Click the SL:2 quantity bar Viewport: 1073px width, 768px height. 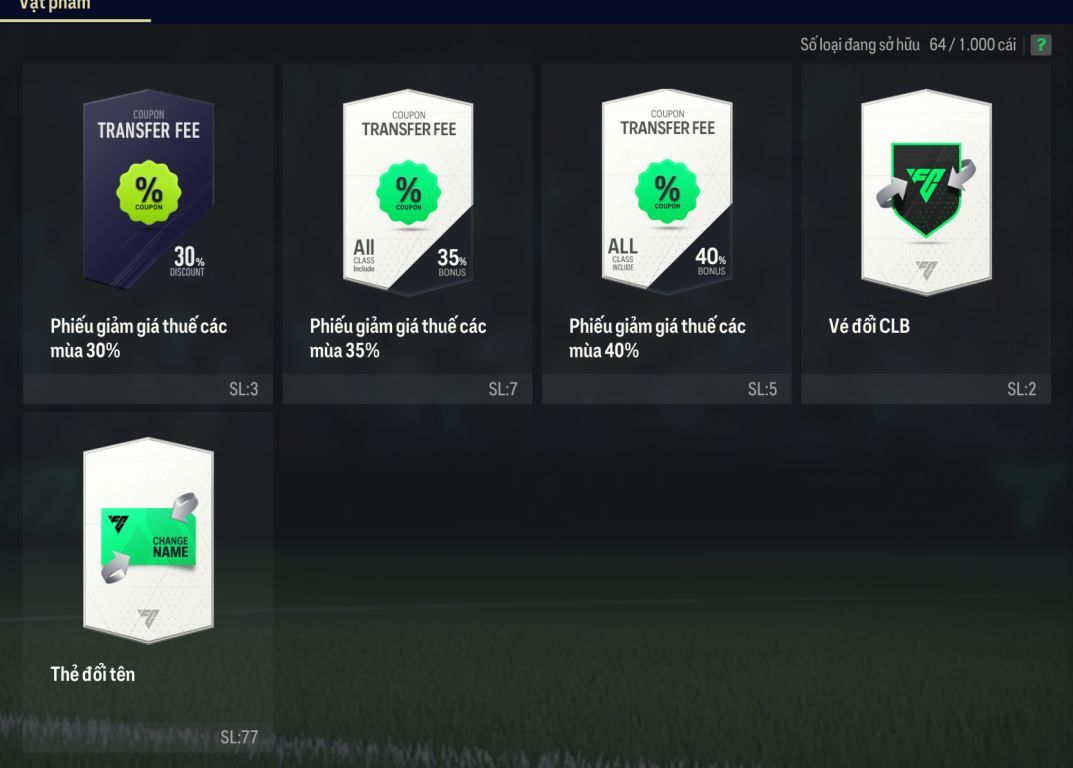(x=926, y=389)
